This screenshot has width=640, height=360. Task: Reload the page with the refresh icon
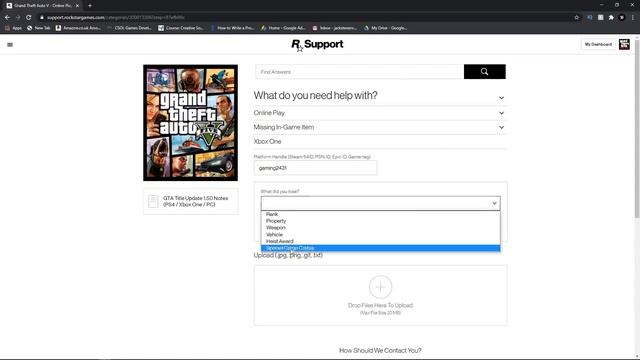(x=29, y=18)
